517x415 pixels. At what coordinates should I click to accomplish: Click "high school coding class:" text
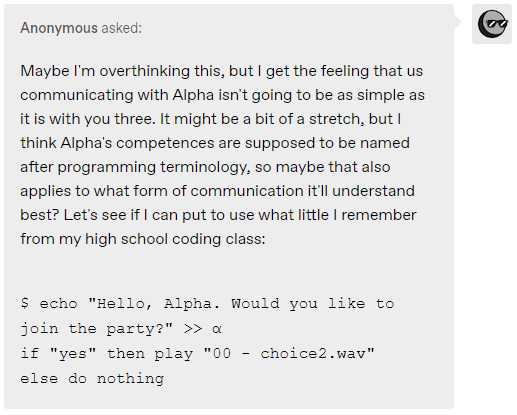pos(175,239)
